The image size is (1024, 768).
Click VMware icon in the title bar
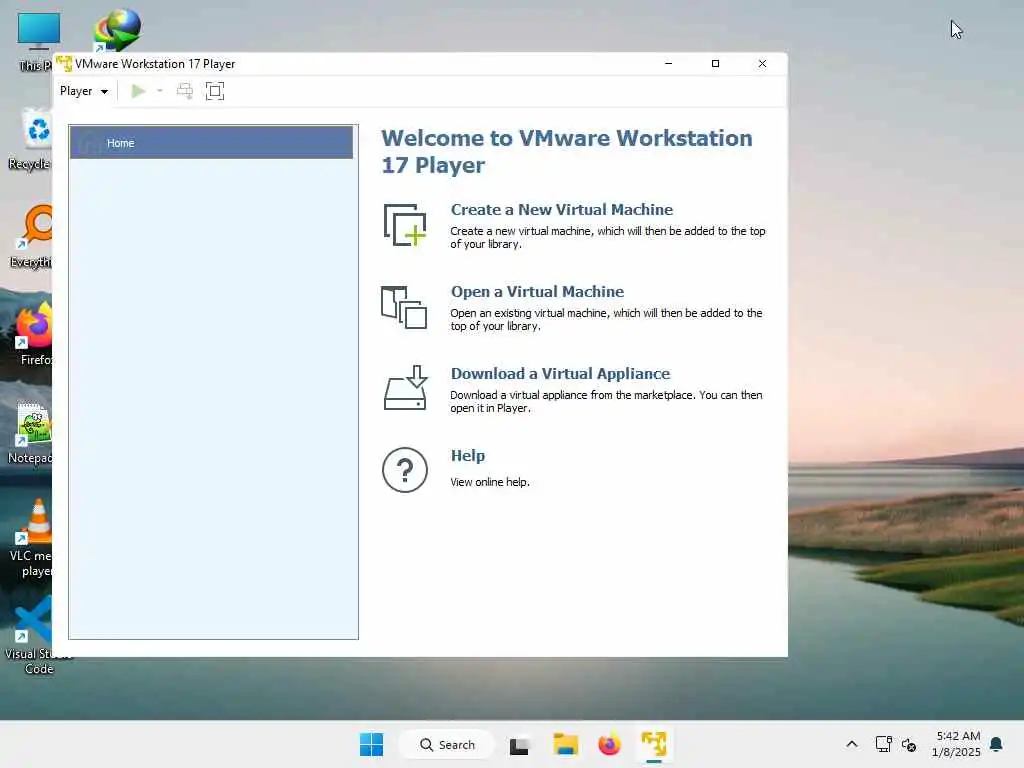[64, 63]
